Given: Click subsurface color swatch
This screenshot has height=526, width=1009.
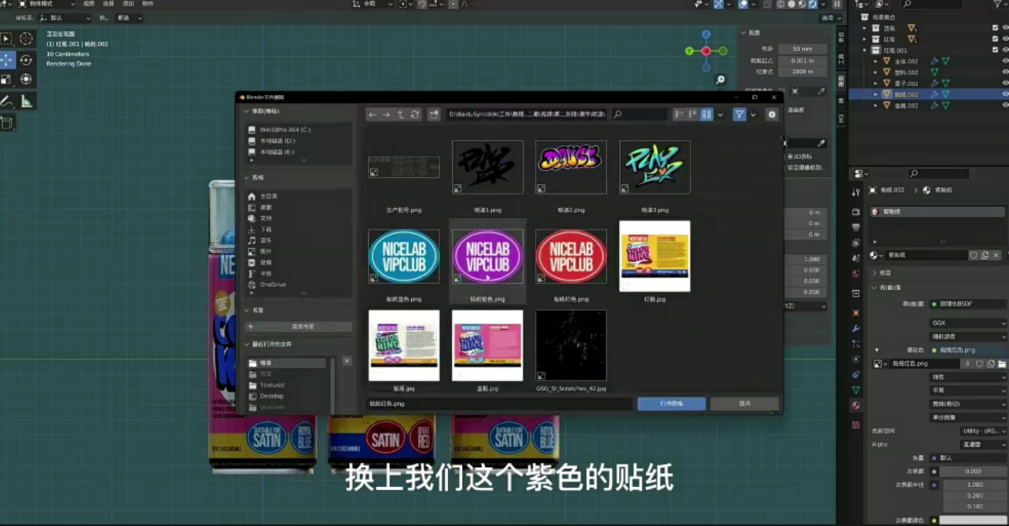Looking at the screenshot, I should [x=973, y=520].
